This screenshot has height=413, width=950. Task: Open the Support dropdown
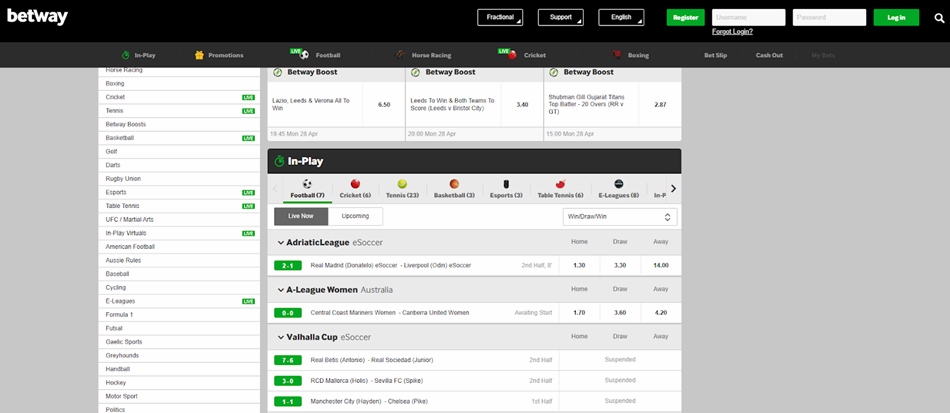point(560,18)
